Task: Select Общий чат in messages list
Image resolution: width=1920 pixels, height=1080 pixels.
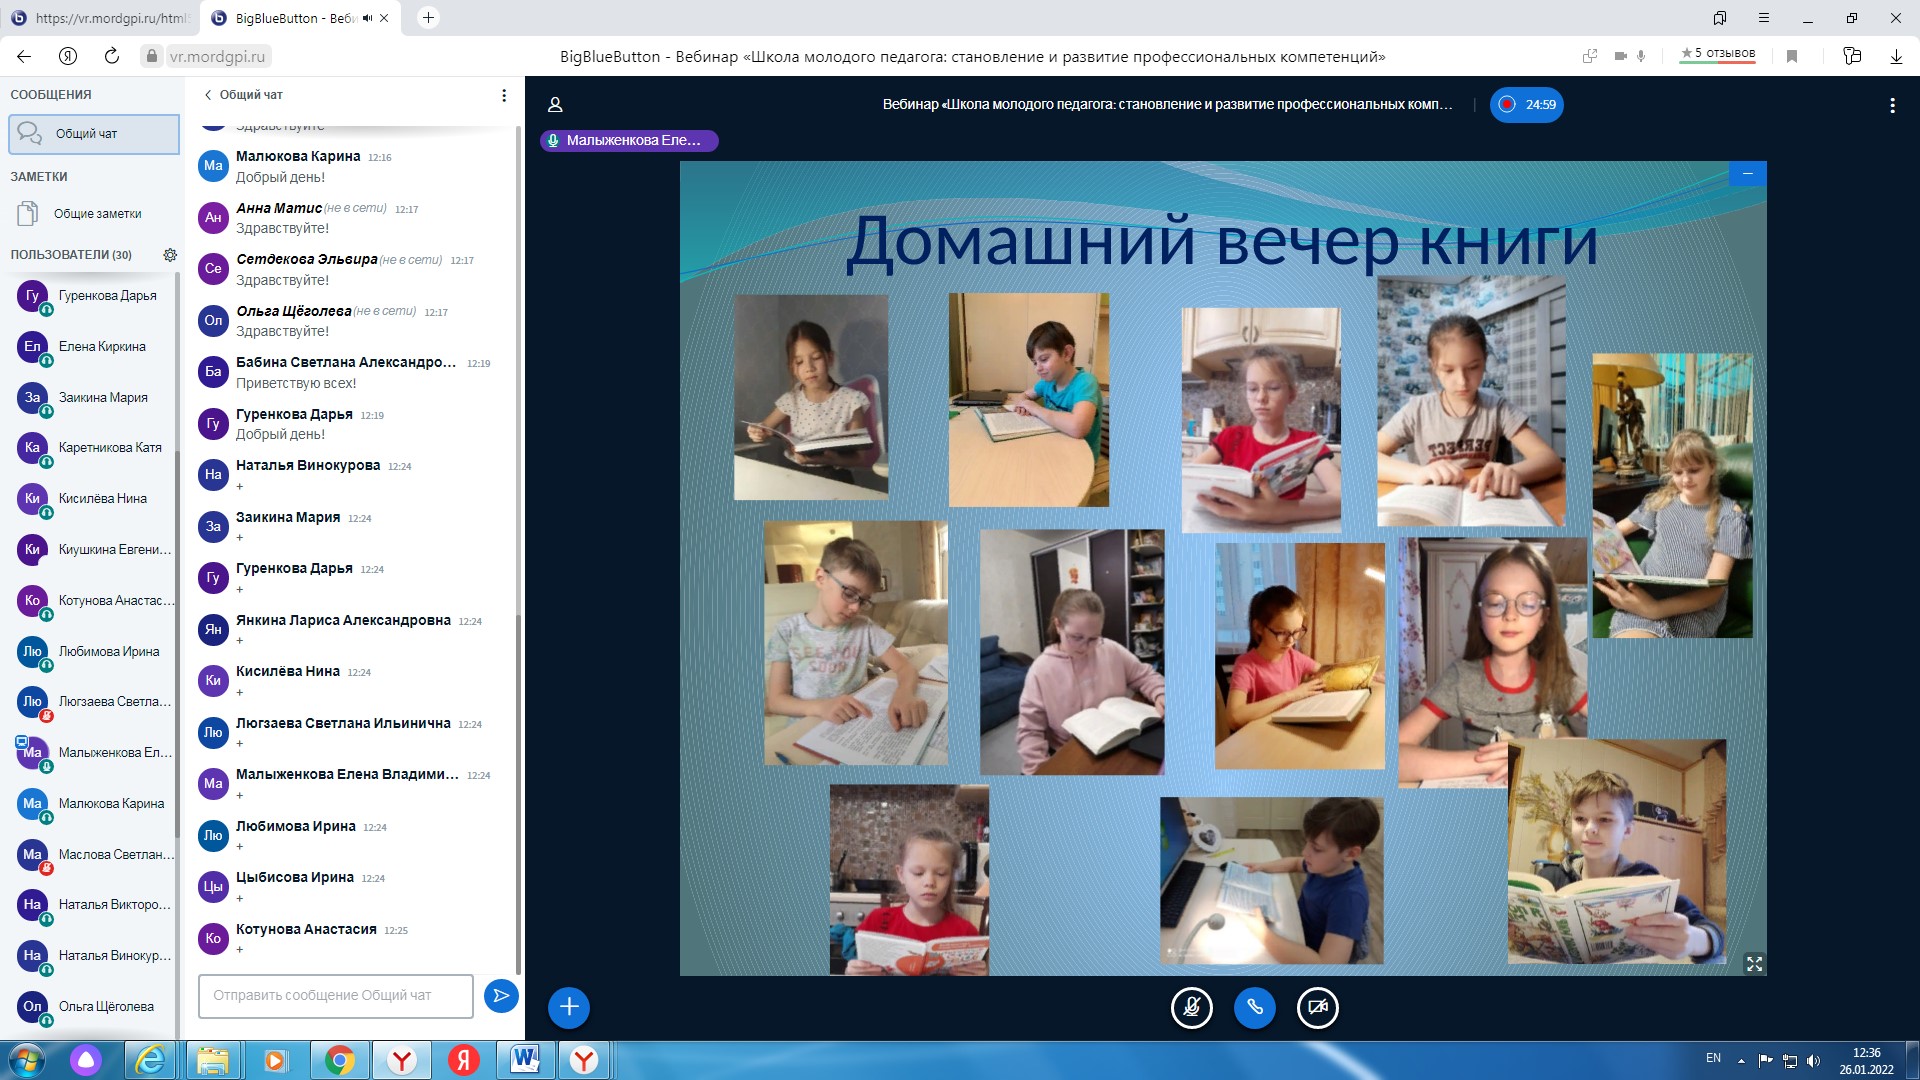Action: pyautogui.click(x=94, y=134)
